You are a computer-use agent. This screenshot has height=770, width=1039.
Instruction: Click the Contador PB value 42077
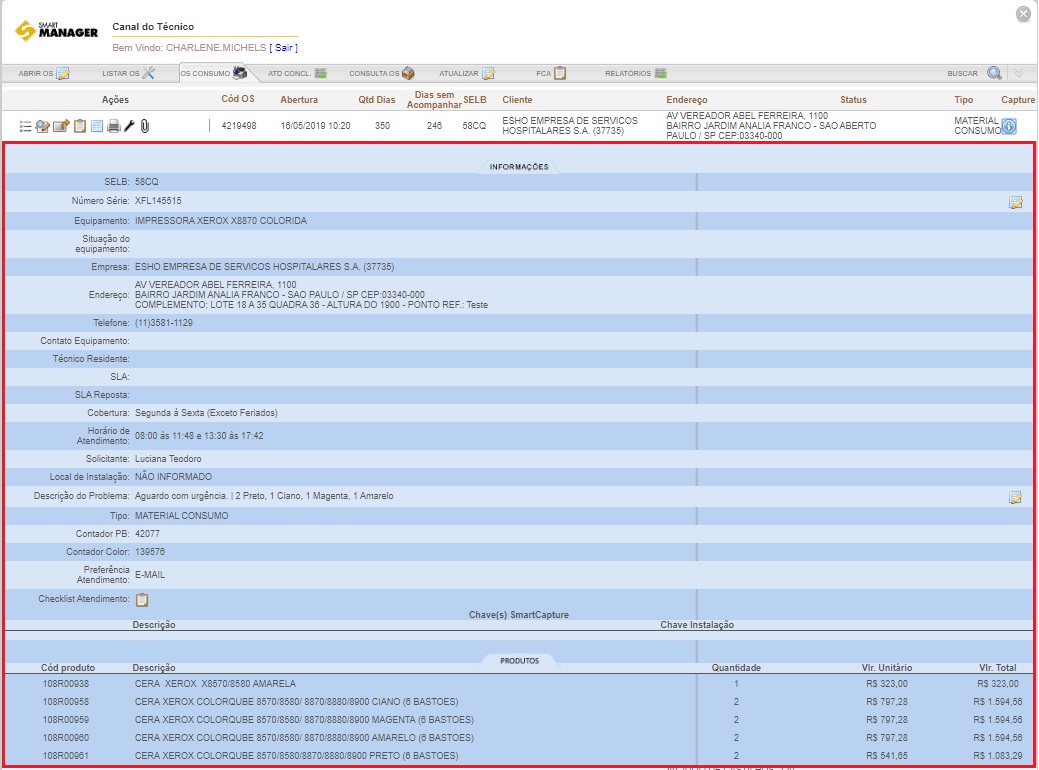tap(147, 533)
